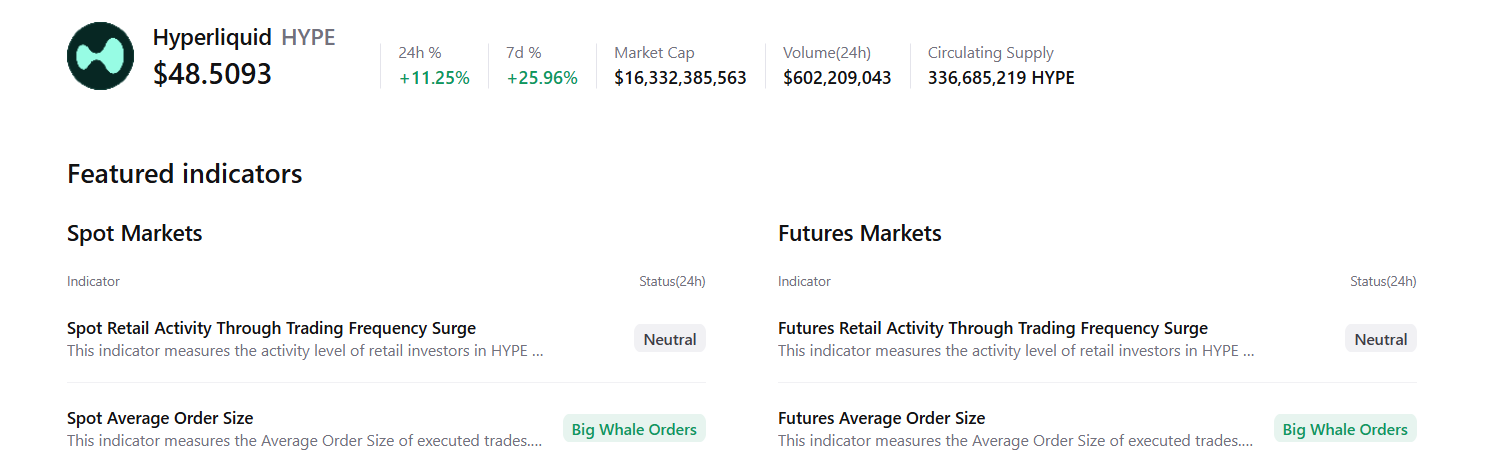The width and height of the screenshot is (1485, 470).
Task: Click the Featured indicators heading
Action: pyautogui.click(x=184, y=174)
